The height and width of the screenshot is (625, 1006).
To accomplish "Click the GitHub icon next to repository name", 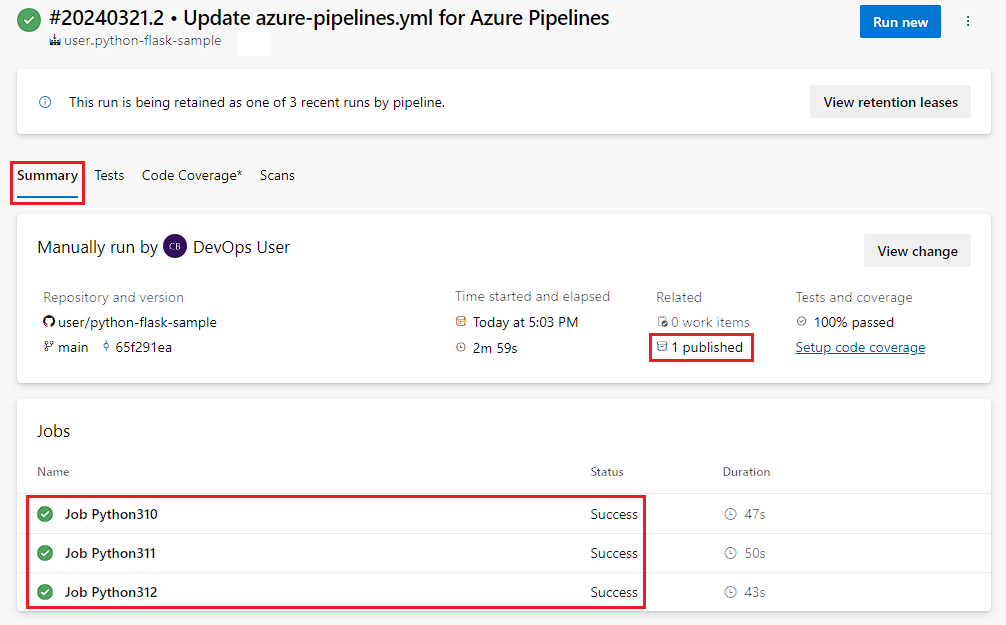I will point(49,321).
